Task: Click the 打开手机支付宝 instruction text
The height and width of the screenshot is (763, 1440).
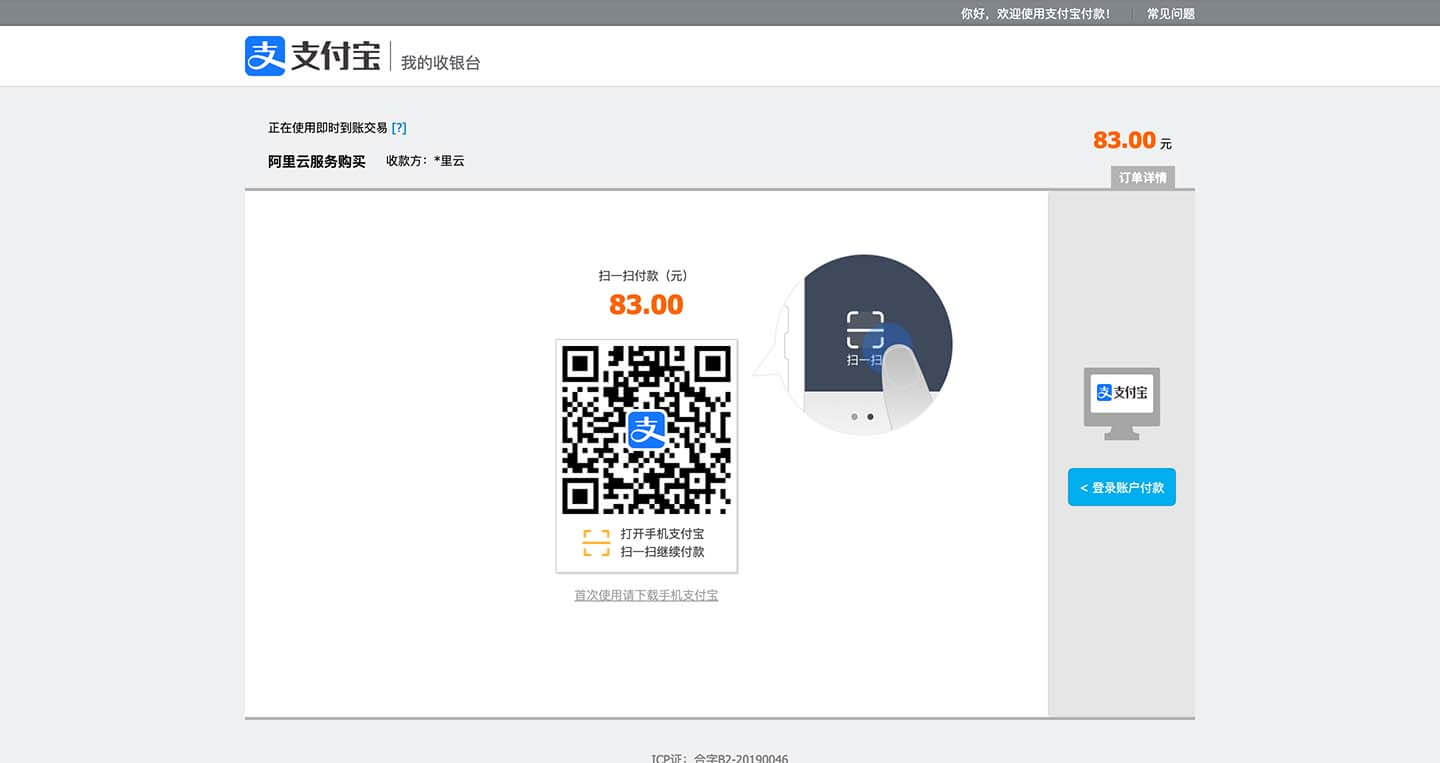Action: (662, 534)
